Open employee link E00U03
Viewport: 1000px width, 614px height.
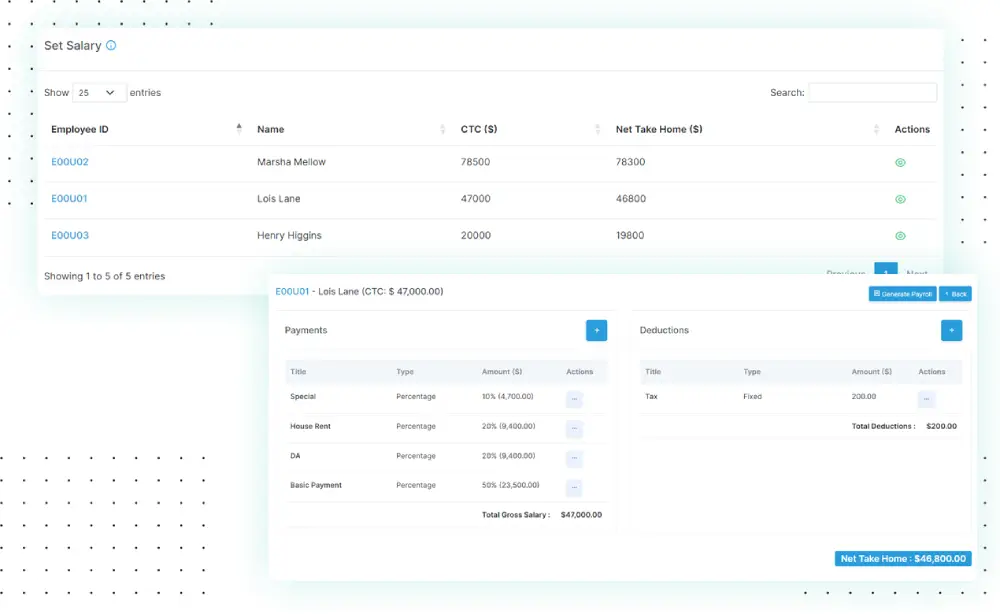point(70,236)
